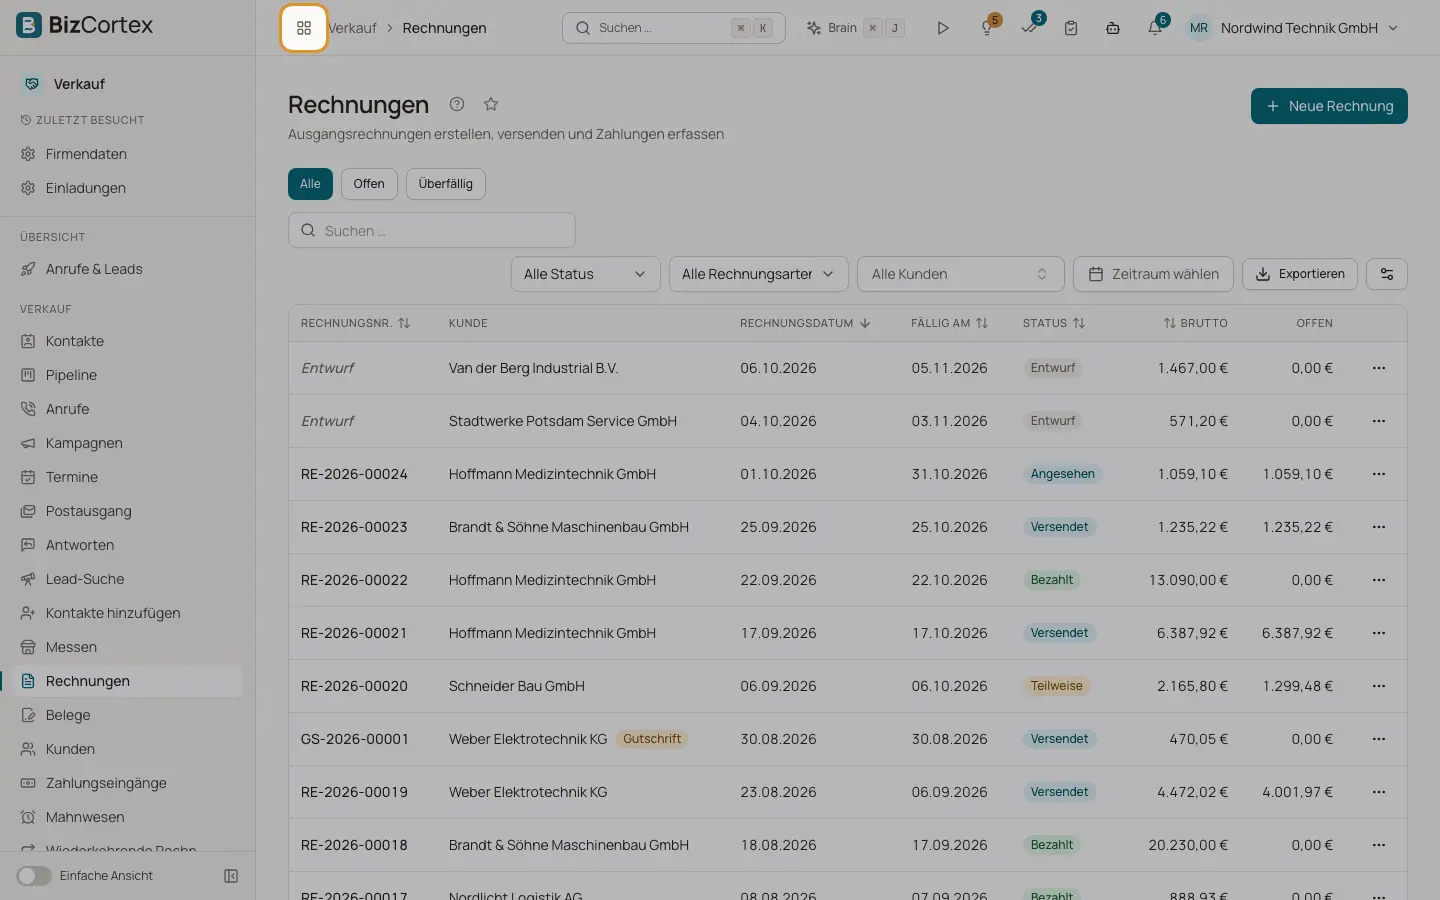Click the Exportieren button
This screenshot has height=900, width=1440.
[1300, 274]
